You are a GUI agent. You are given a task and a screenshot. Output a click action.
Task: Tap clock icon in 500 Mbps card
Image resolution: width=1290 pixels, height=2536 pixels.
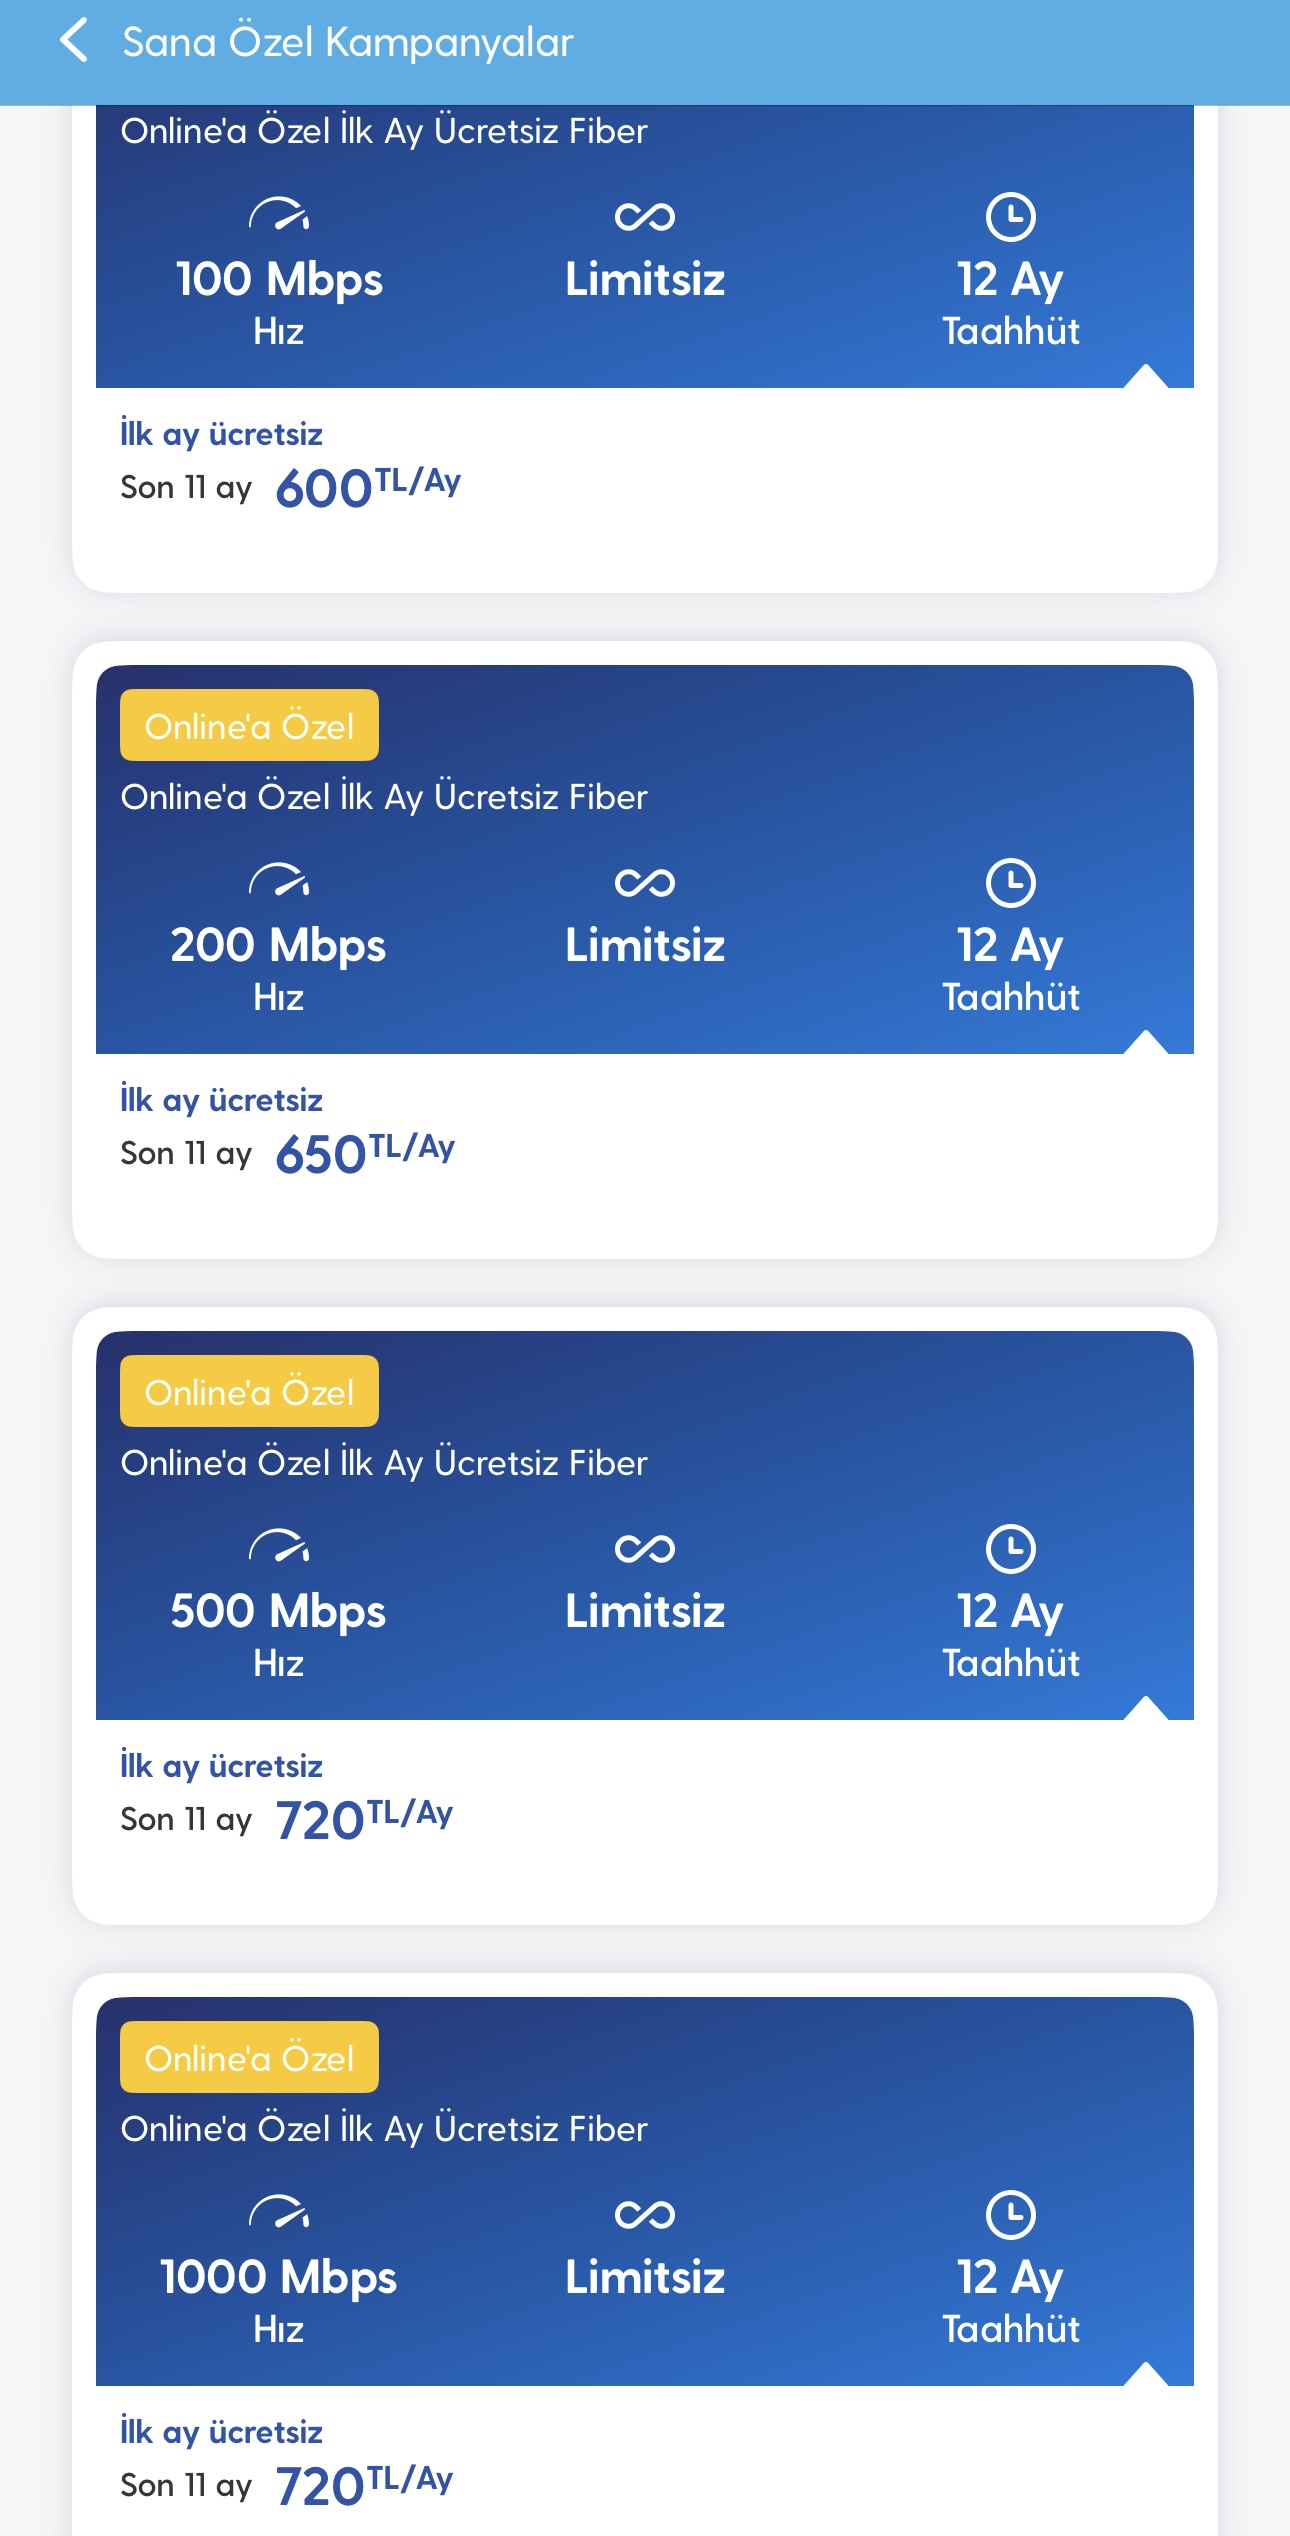1010,1548
